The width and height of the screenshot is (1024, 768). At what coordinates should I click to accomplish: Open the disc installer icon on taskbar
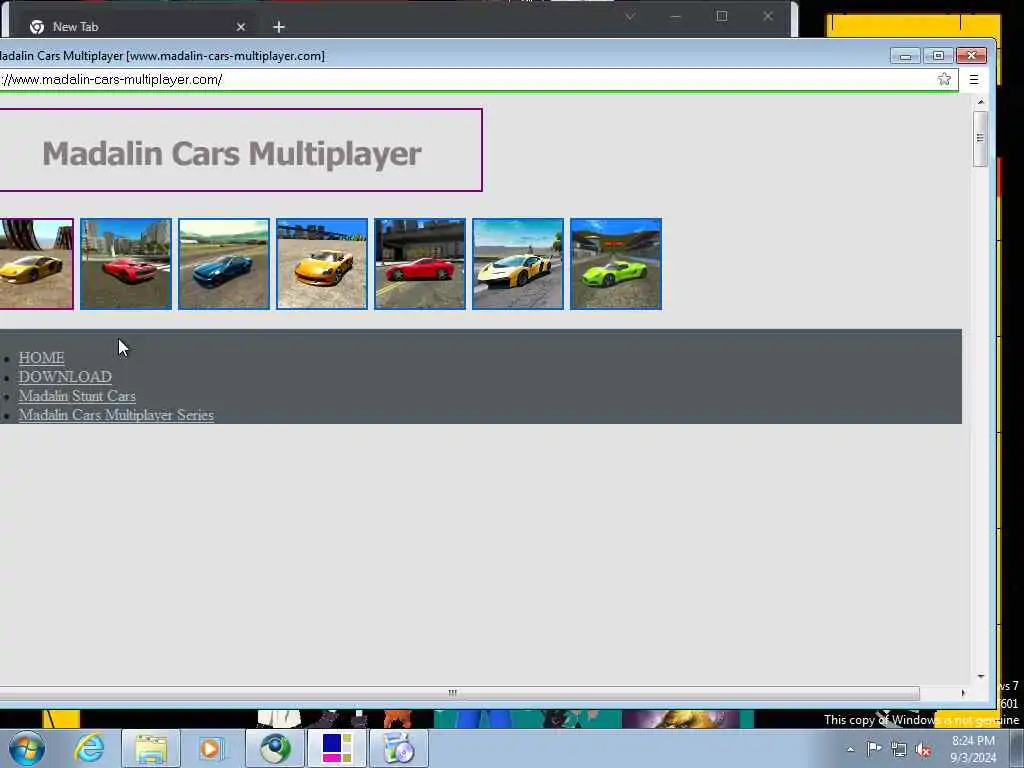click(x=399, y=748)
